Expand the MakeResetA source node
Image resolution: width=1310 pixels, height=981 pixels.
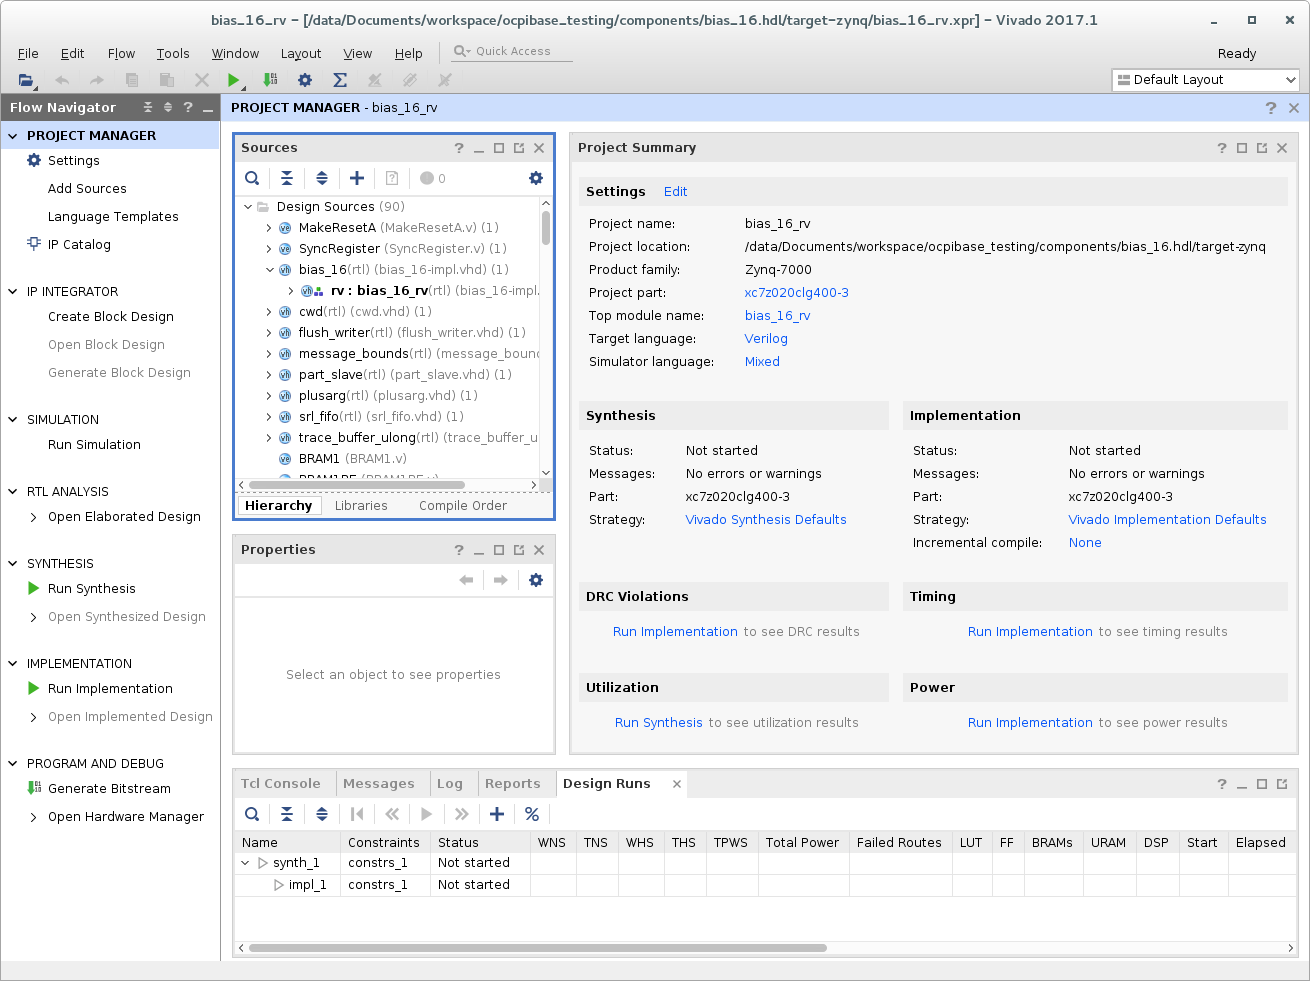[269, 228]
